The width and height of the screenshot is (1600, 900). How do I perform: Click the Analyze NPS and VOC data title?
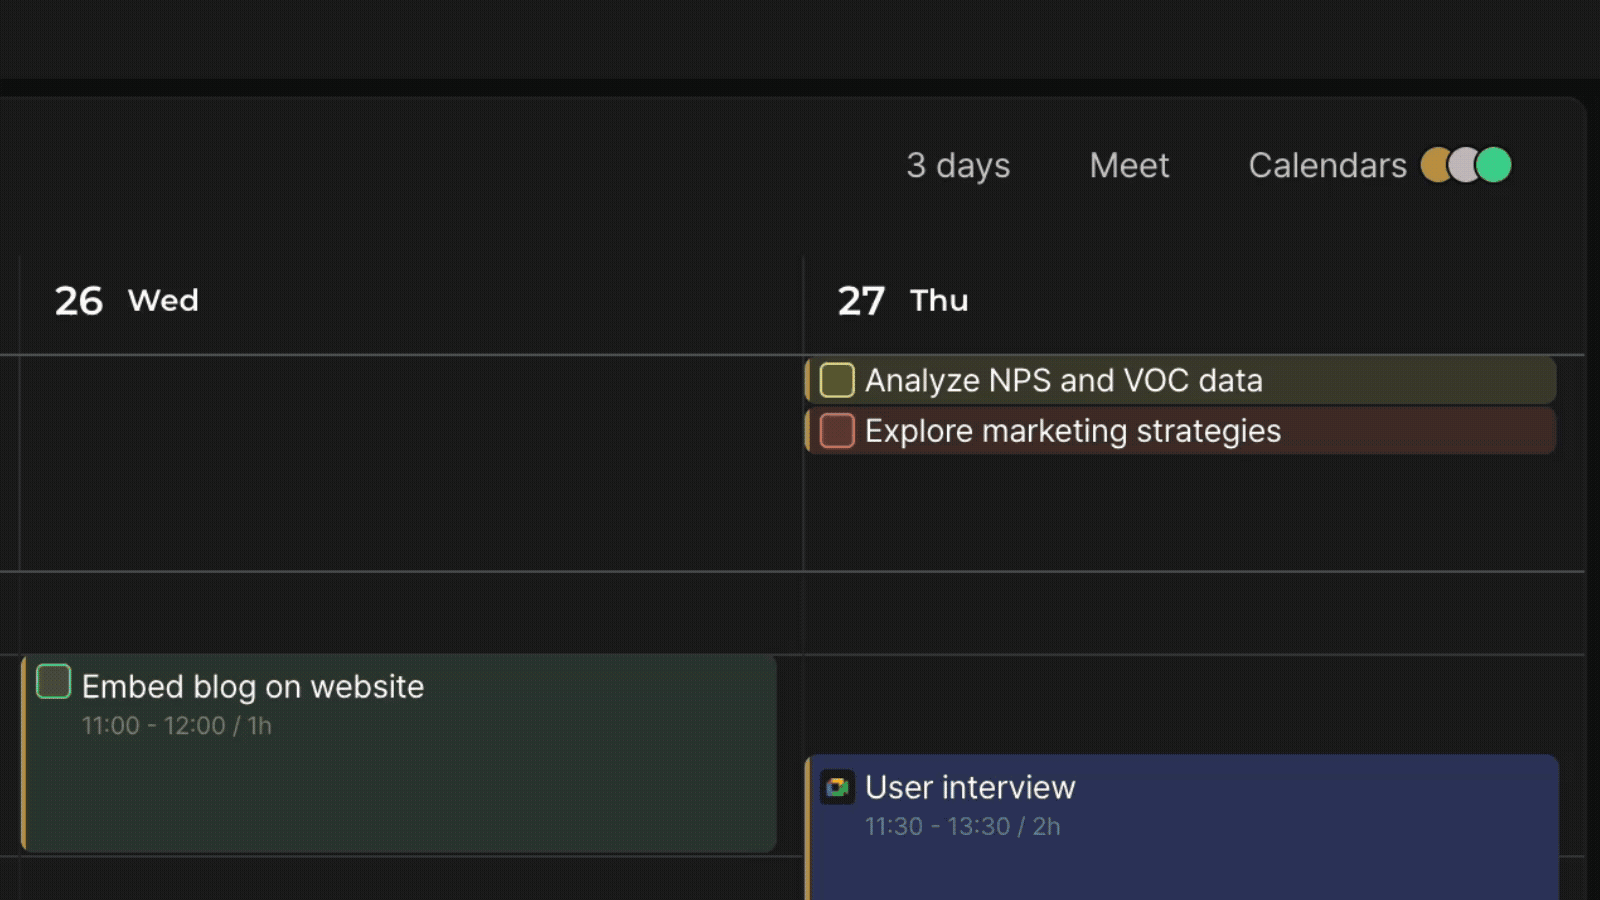[x=1064, y=381]
